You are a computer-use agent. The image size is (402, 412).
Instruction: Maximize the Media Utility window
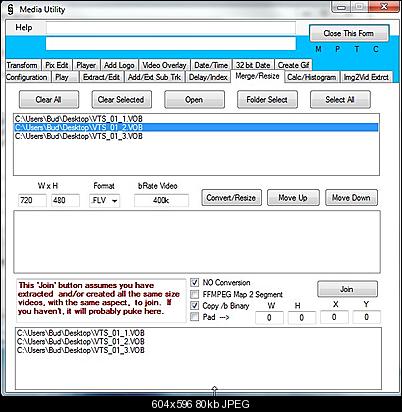359,7
